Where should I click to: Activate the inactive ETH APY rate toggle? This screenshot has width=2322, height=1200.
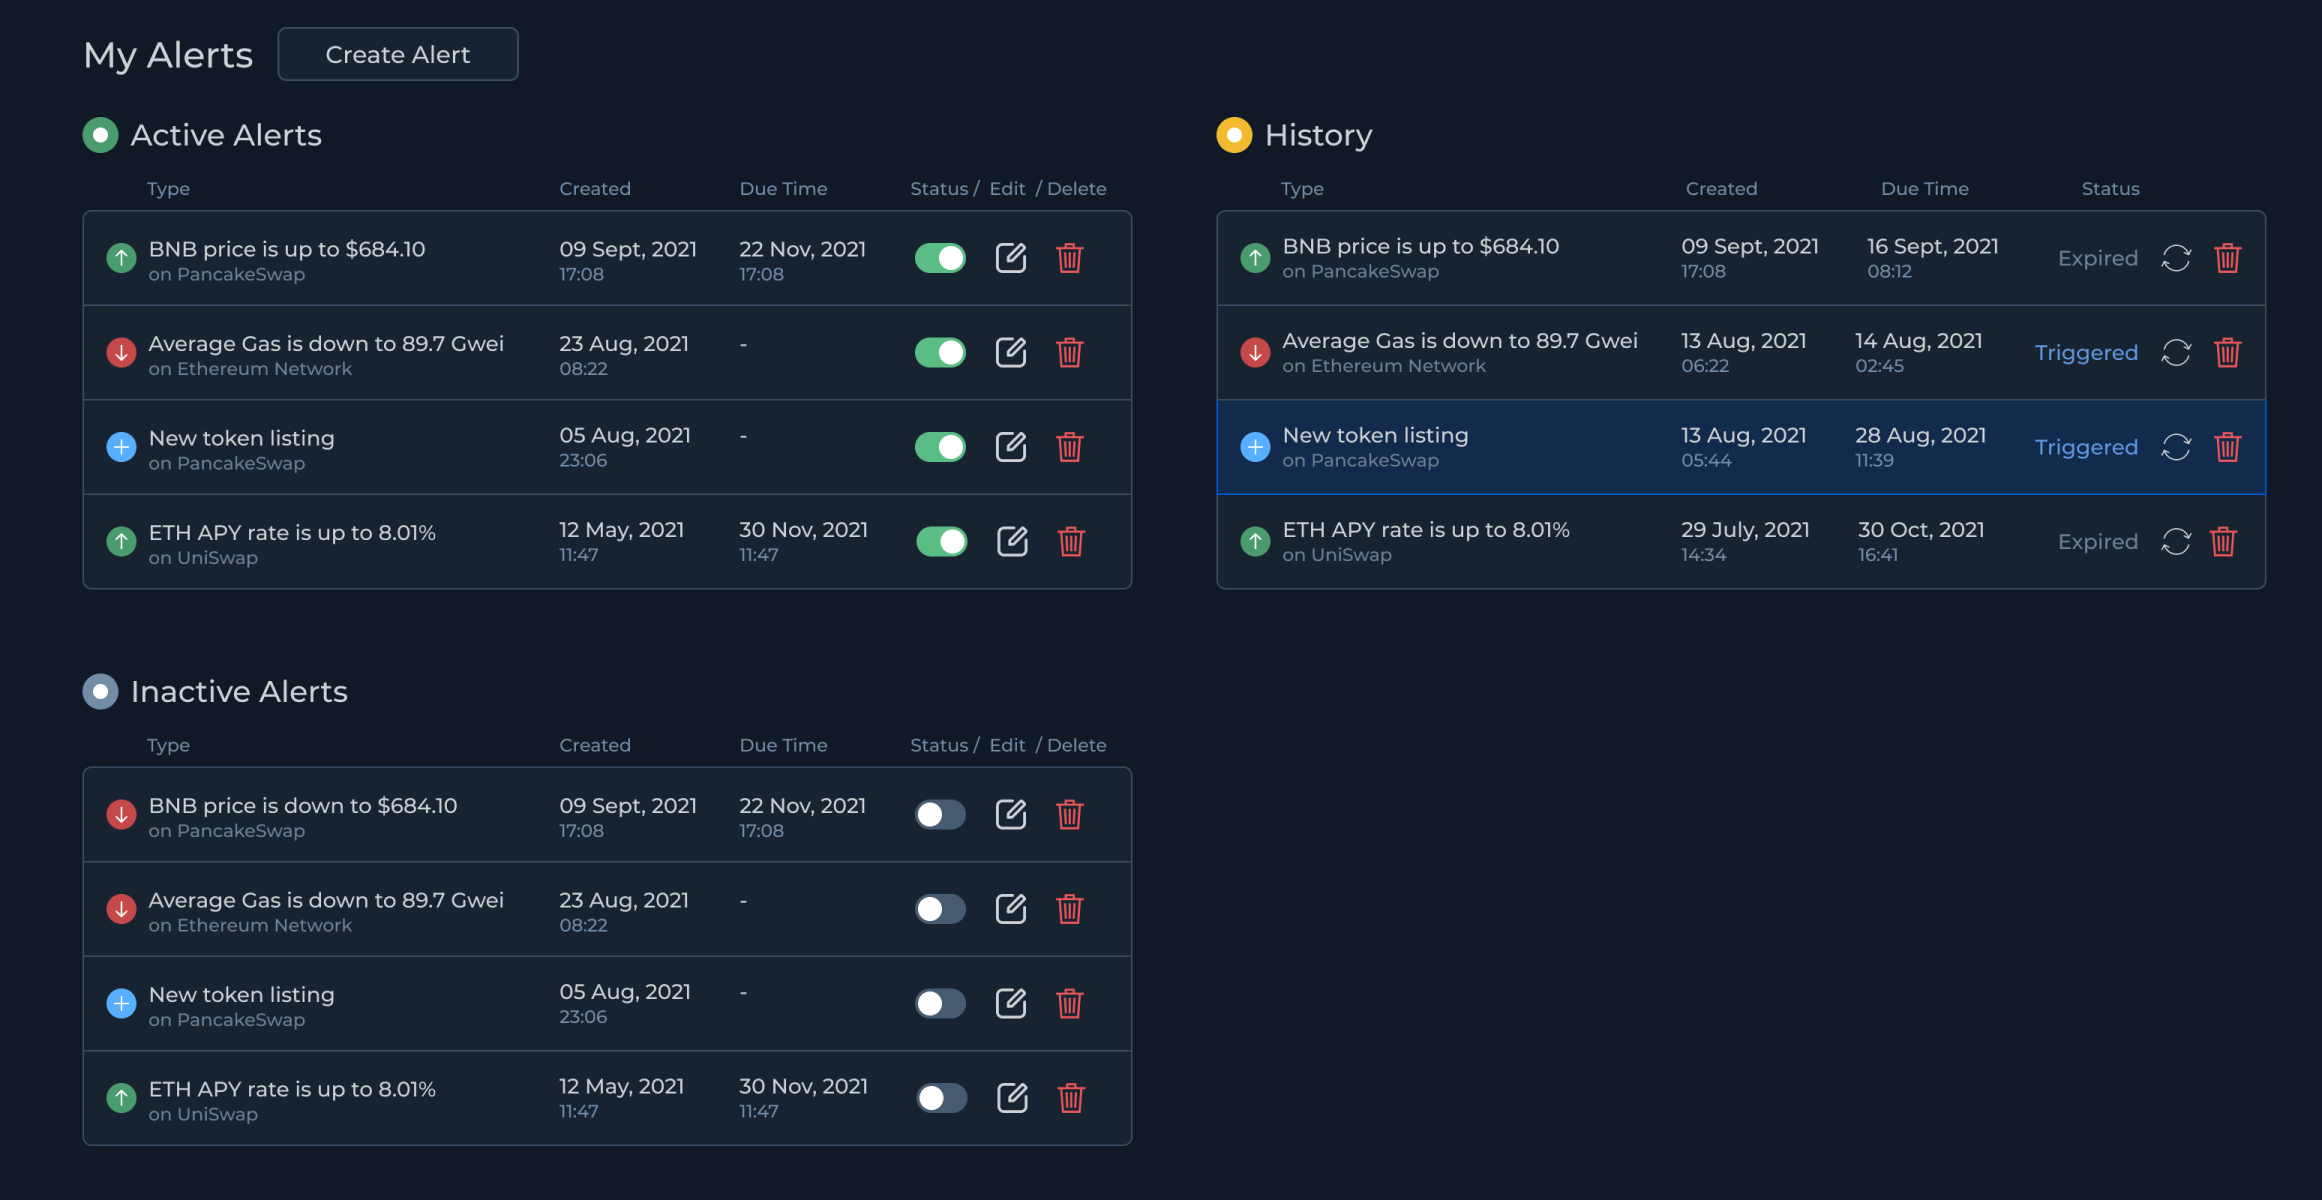(x=941, y=1098)
